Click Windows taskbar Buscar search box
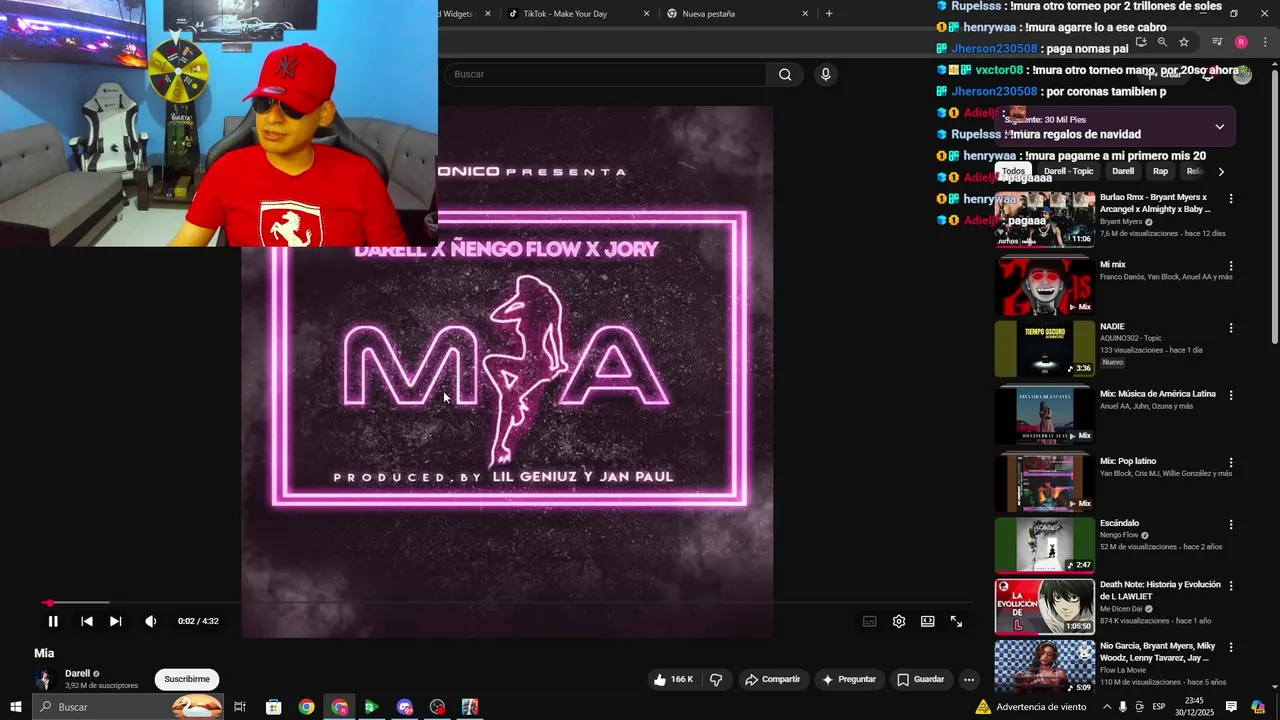 (x=128, y=707)
